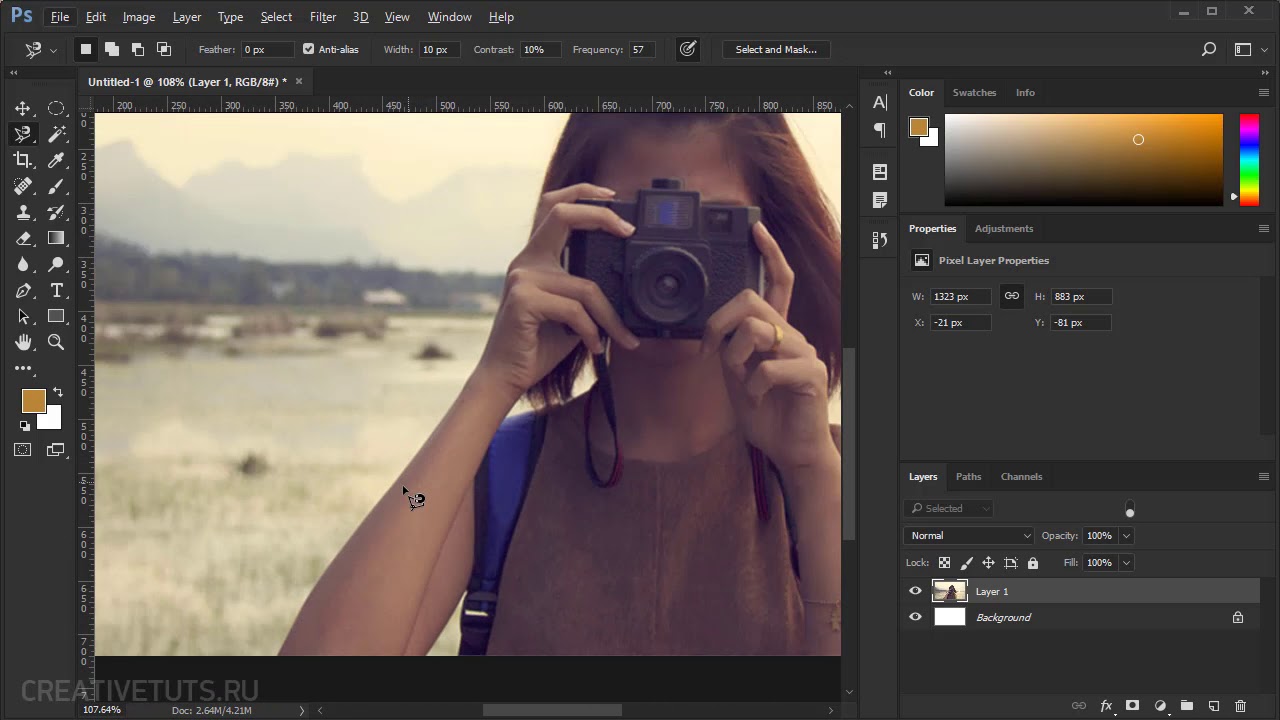Image resolution: width=1280 pixels, height=720 pixels.
Task: Open the Filter menu
Action: [323, 17]
